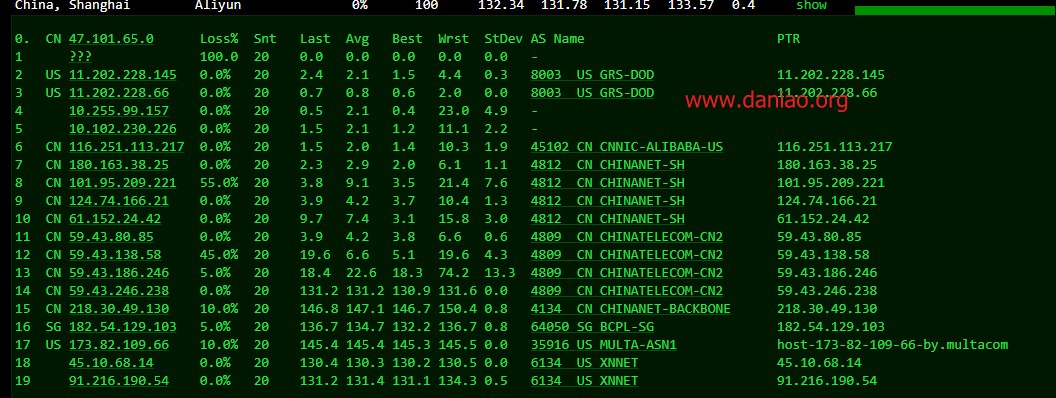This screenshot has height=398, width=1056.
Task: Select PTR text 218.30.49.130
Action: click(827, 309)
